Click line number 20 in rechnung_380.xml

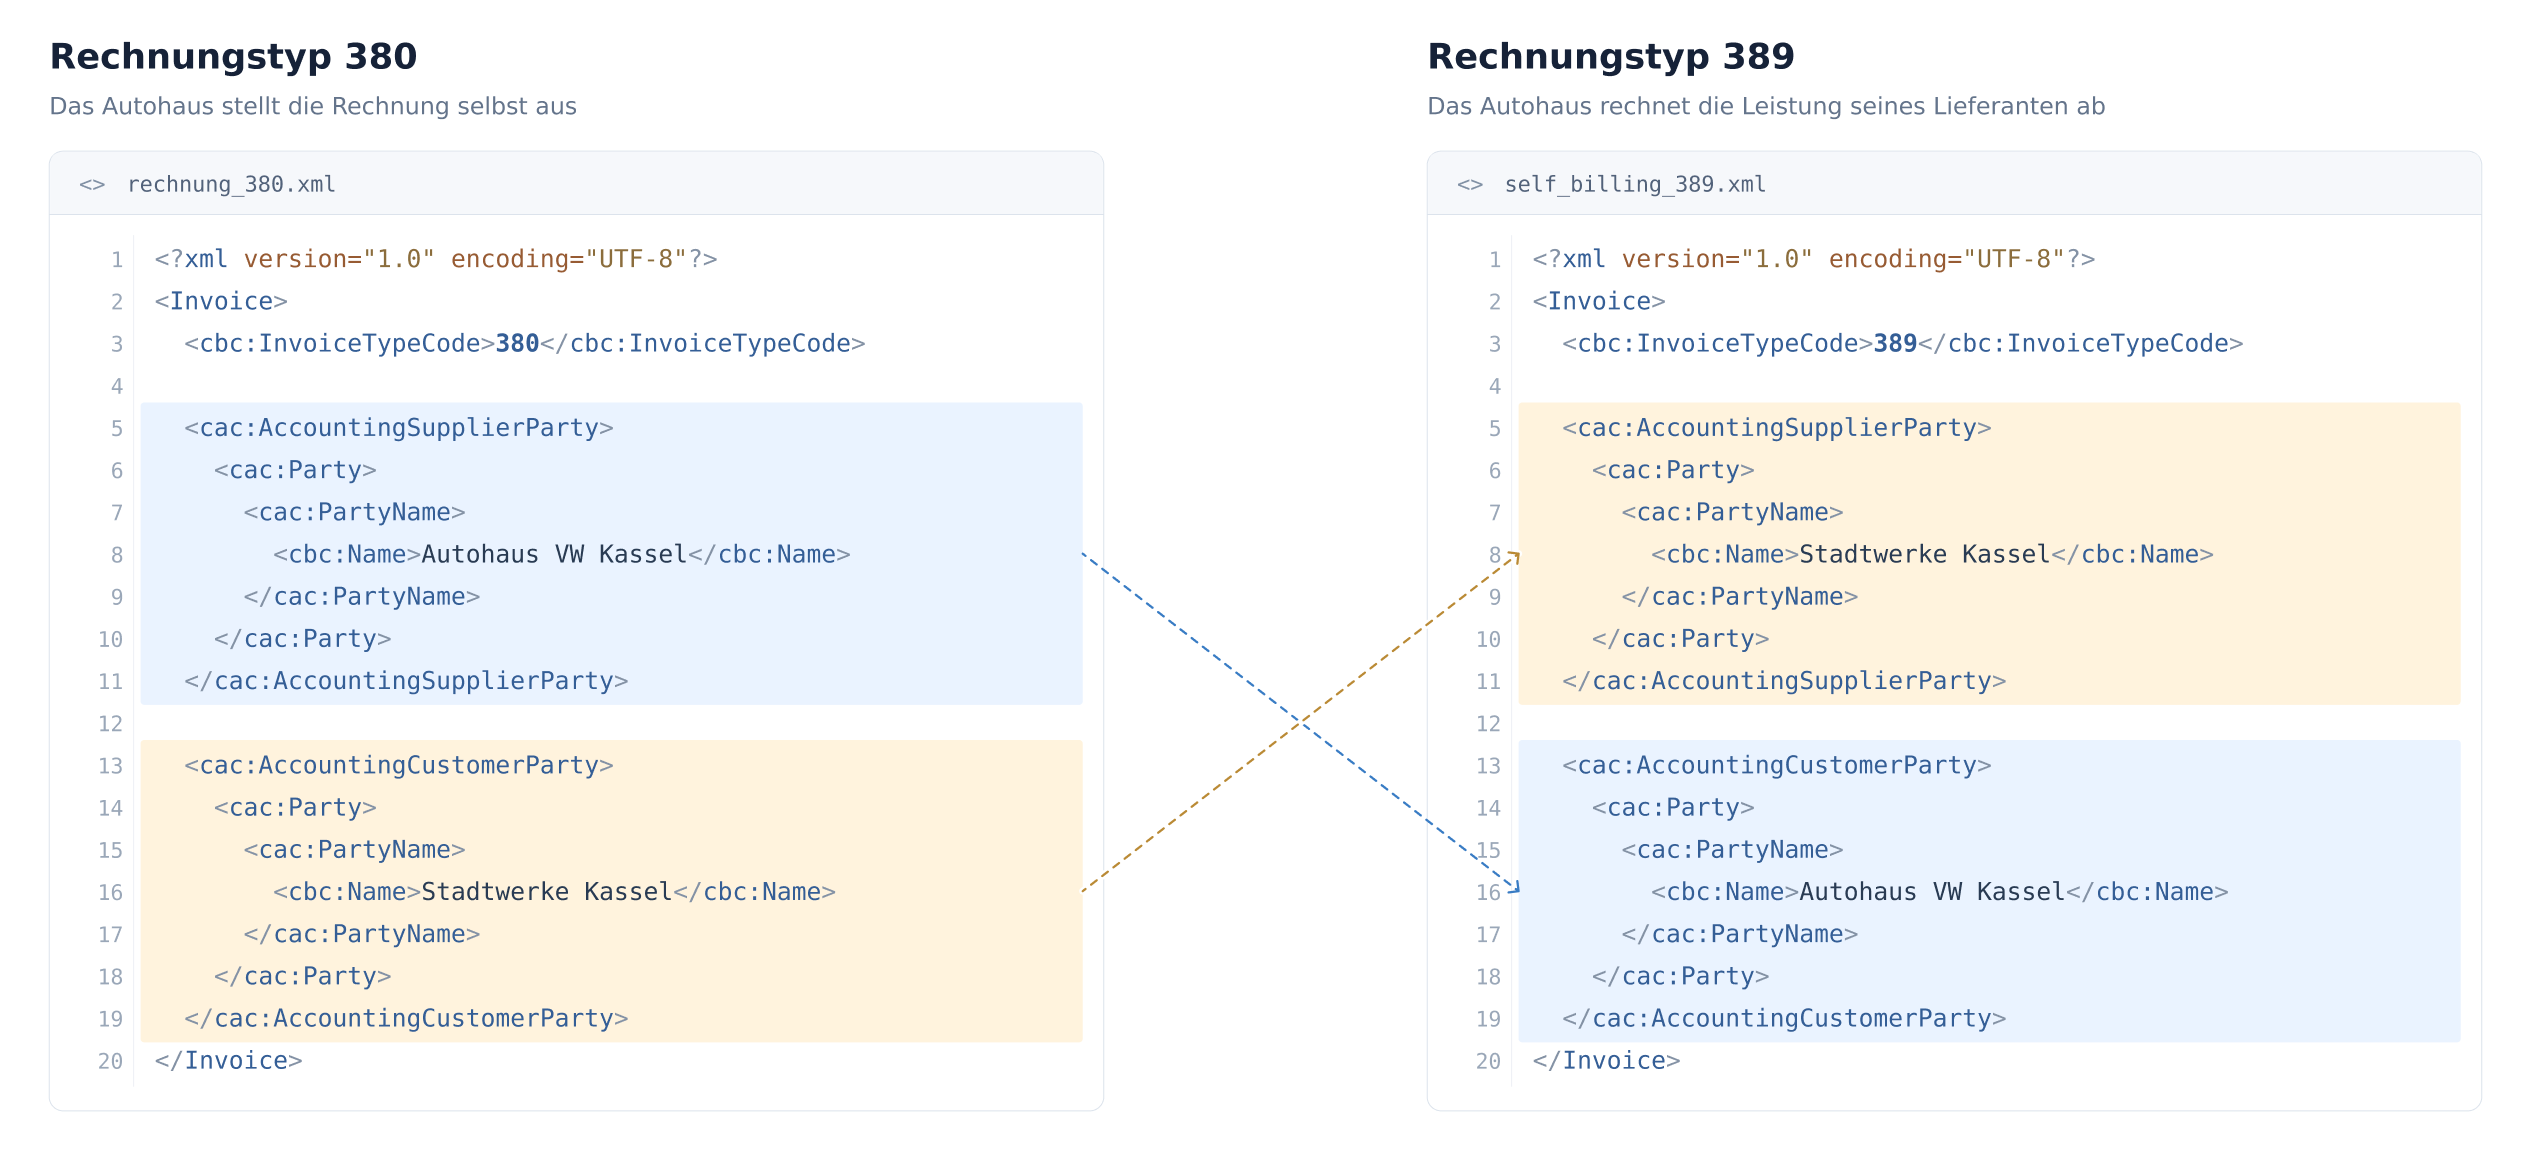point(110,1062)
